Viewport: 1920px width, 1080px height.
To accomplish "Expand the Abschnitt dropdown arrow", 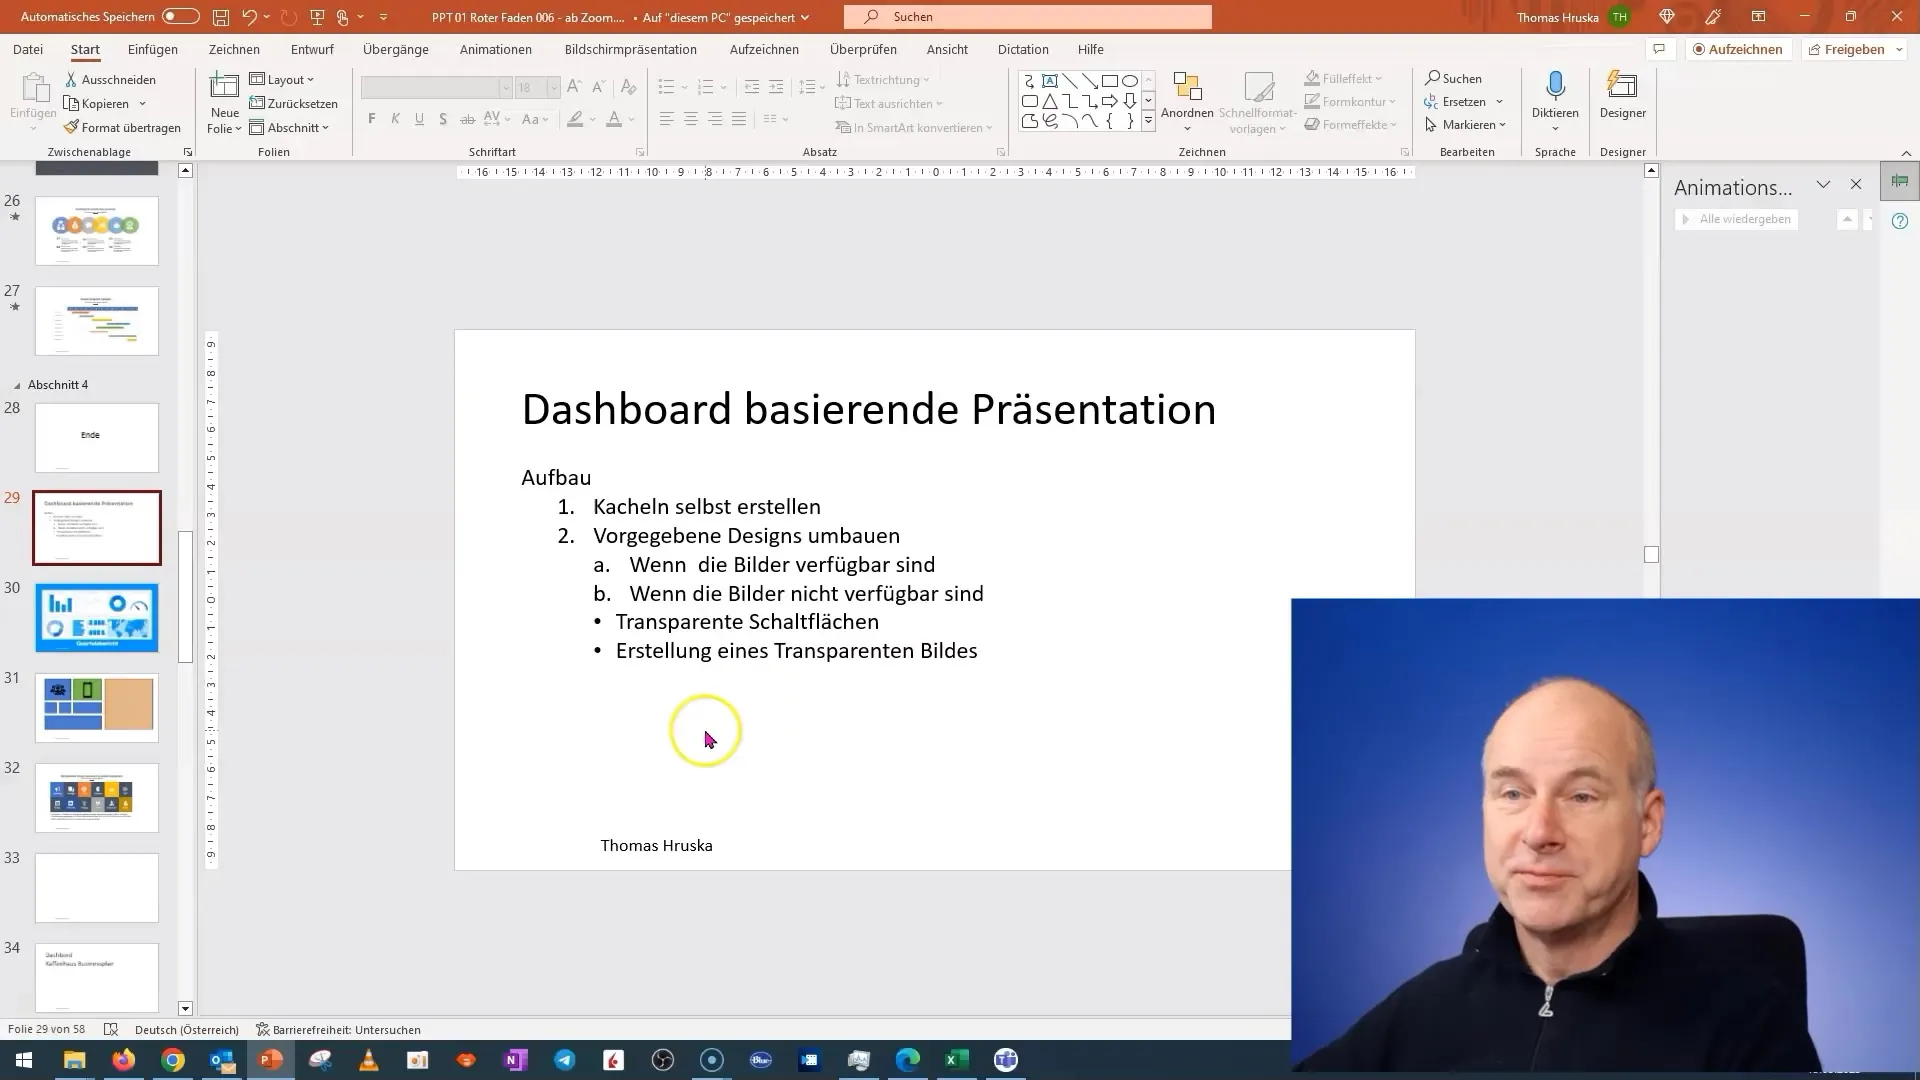I will click(326, 128).
